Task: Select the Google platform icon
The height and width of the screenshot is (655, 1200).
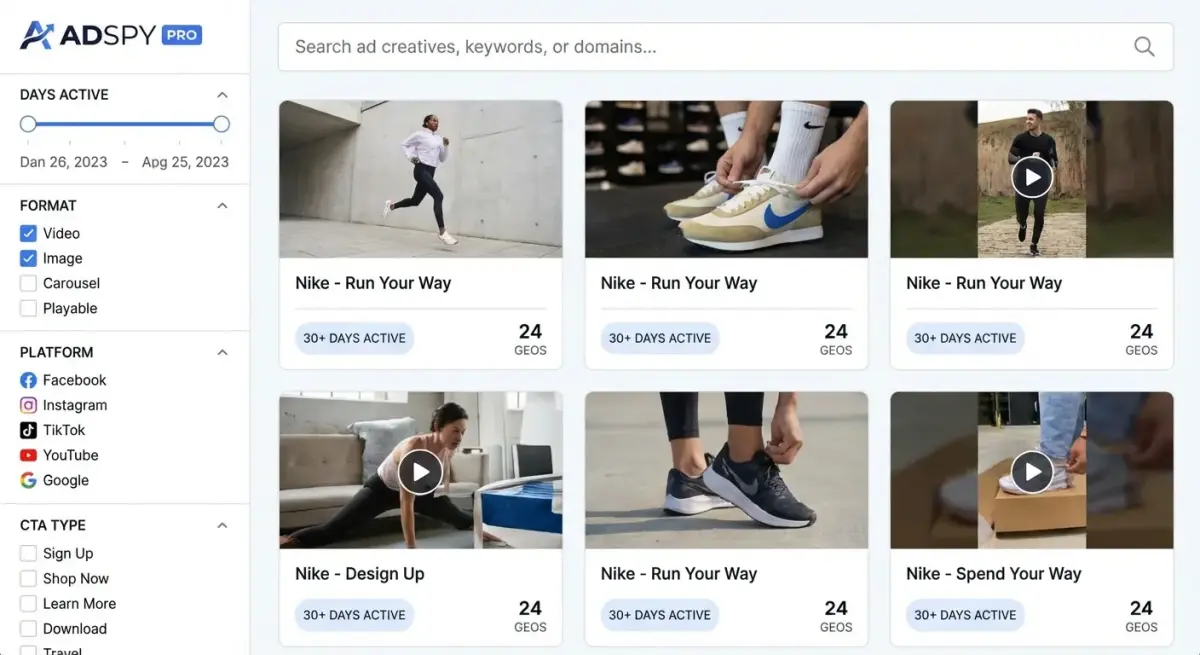Action: [x=28, y=480]
